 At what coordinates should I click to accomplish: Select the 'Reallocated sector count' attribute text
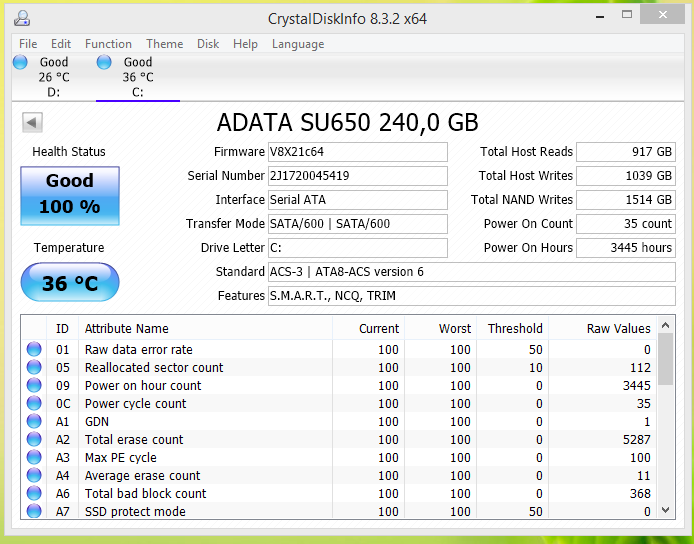click(154, 367)
